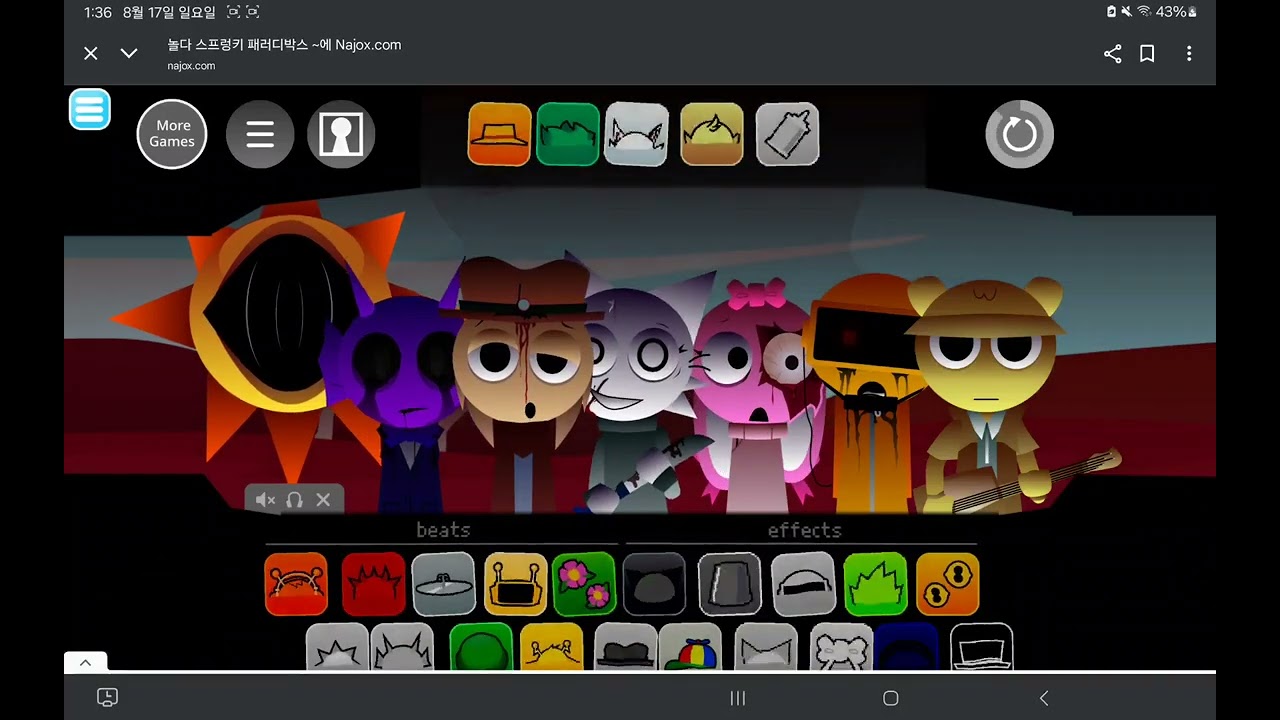The height and width of the screenshot is (720, 1280).
Task: Click the effects section label
Action: point(805,530)
